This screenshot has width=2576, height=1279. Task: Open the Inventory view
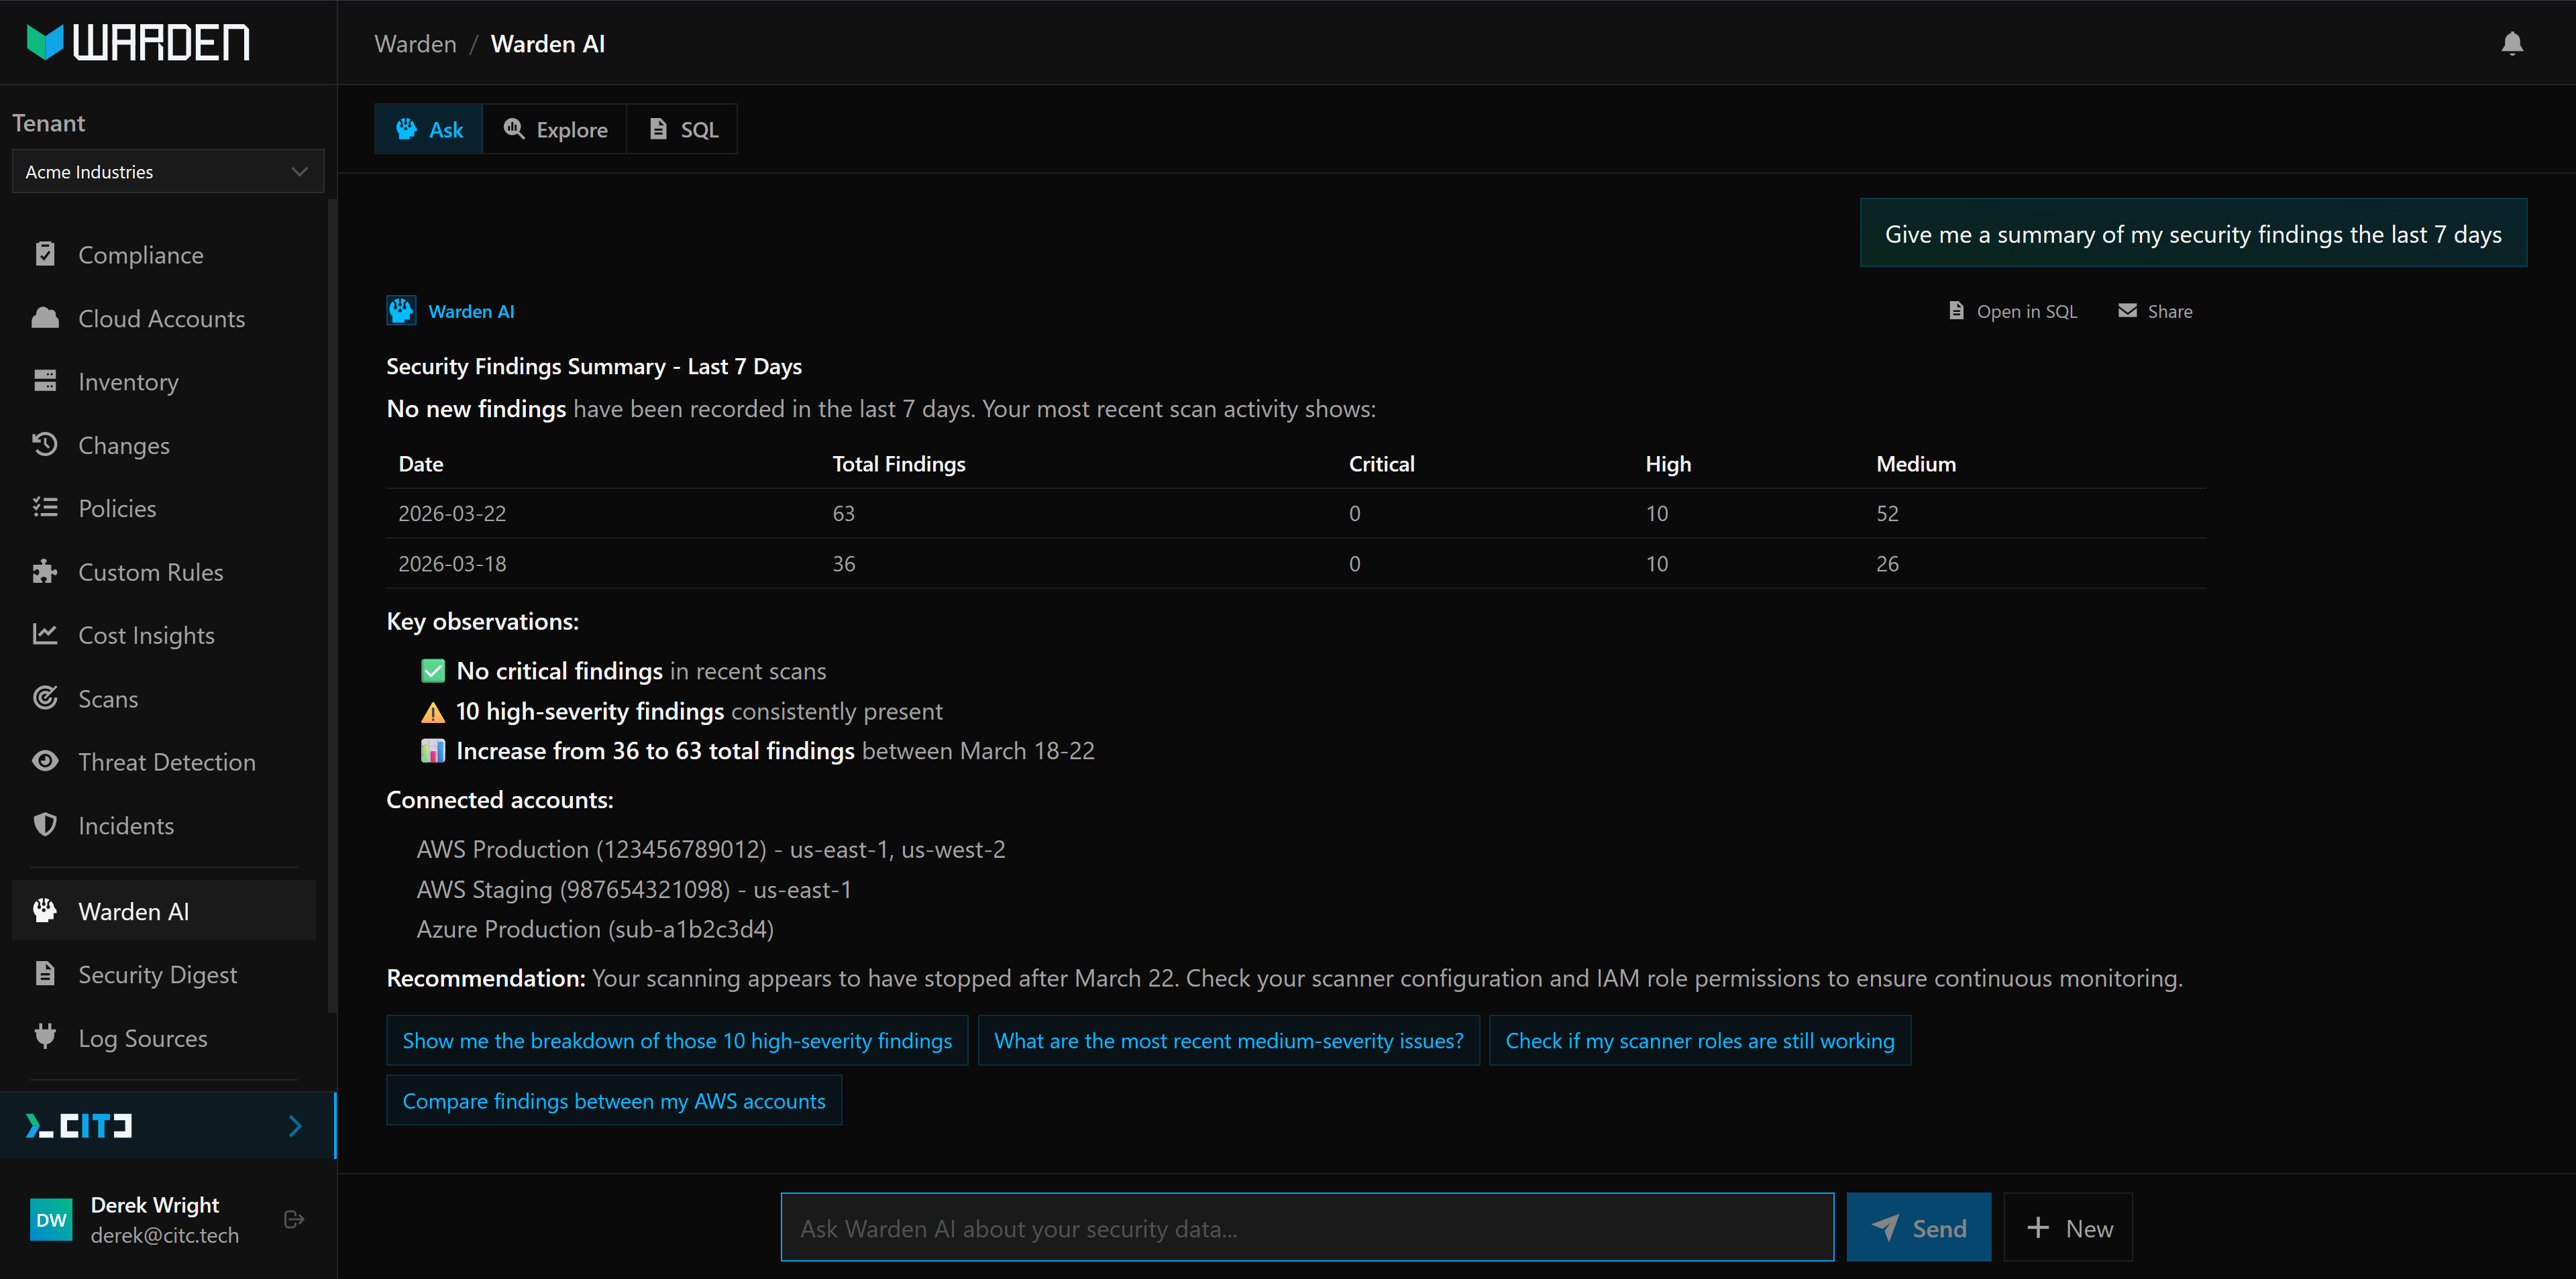(128, 381)
